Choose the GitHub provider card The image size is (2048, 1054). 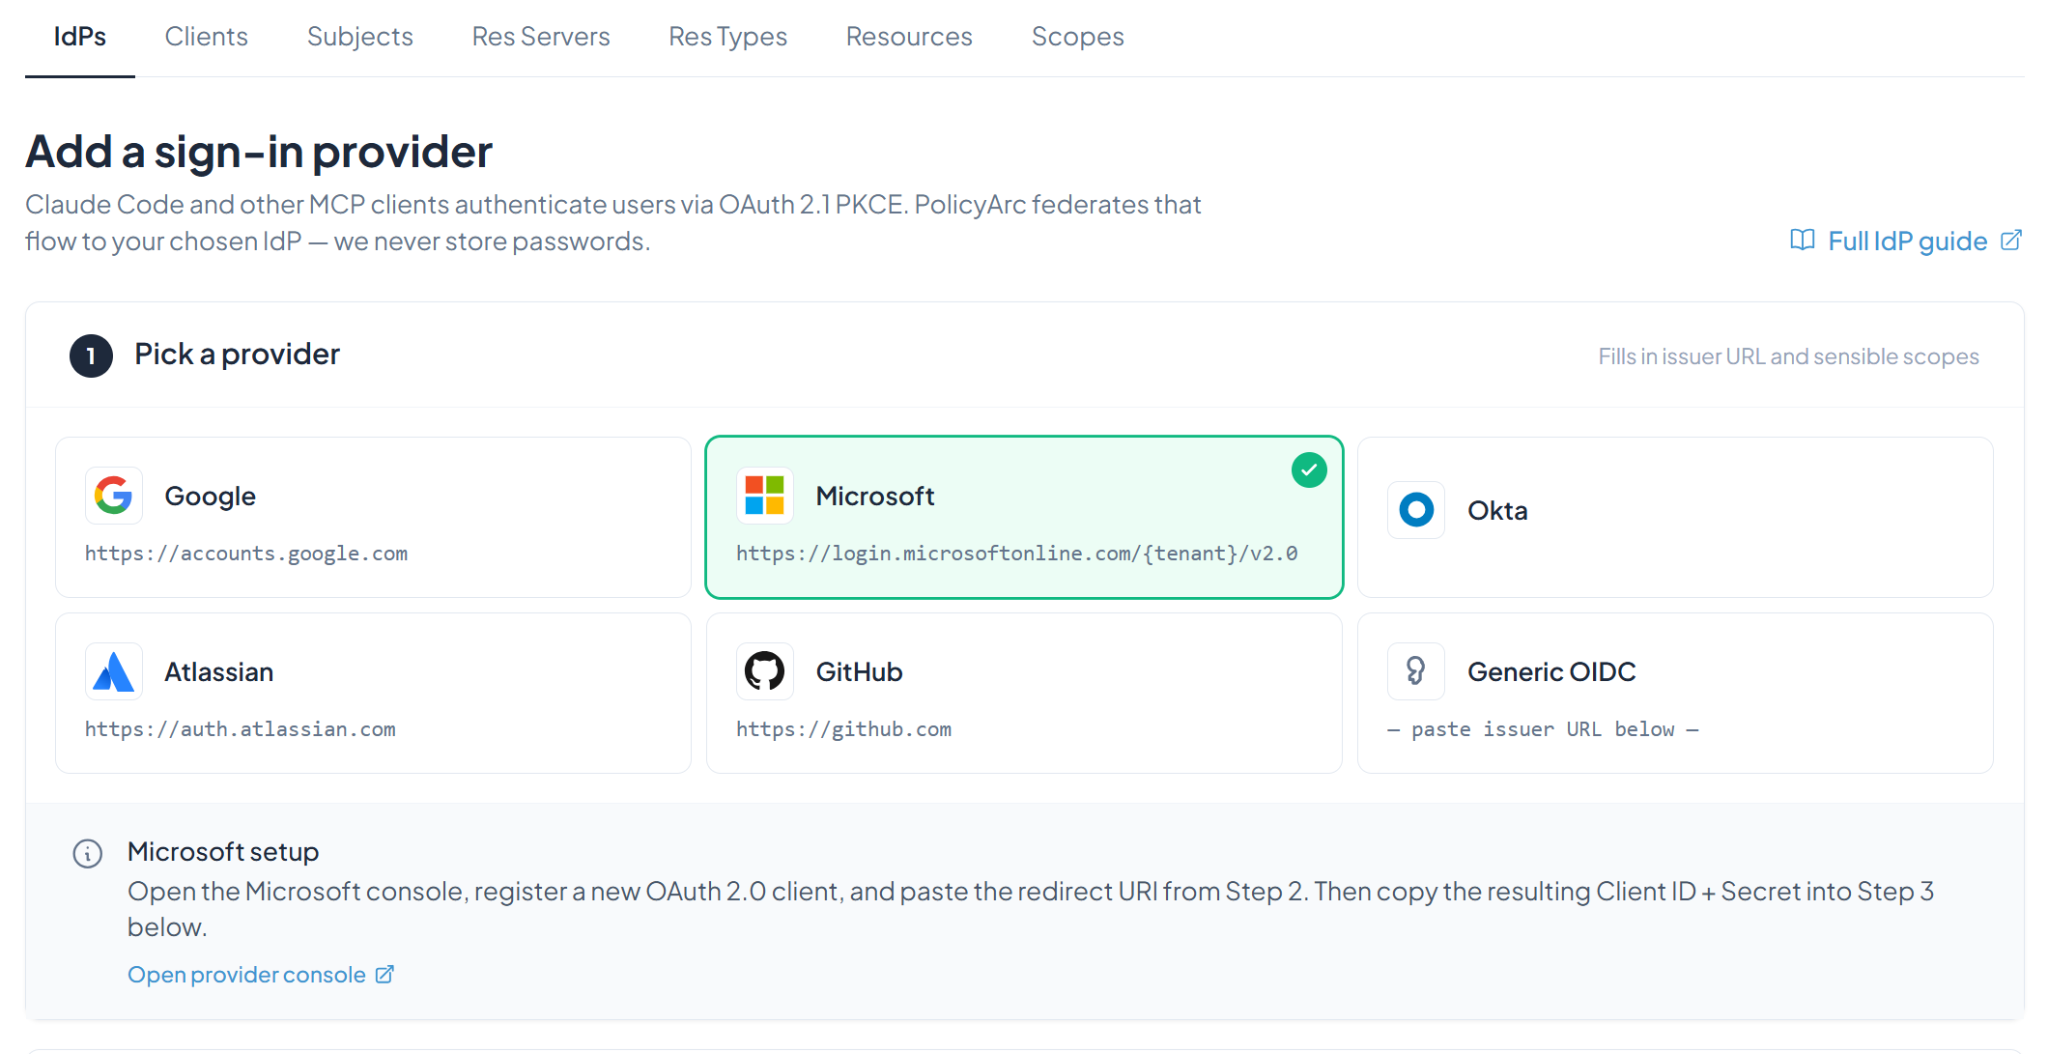pyautogui.click(x=1024, y=693)
